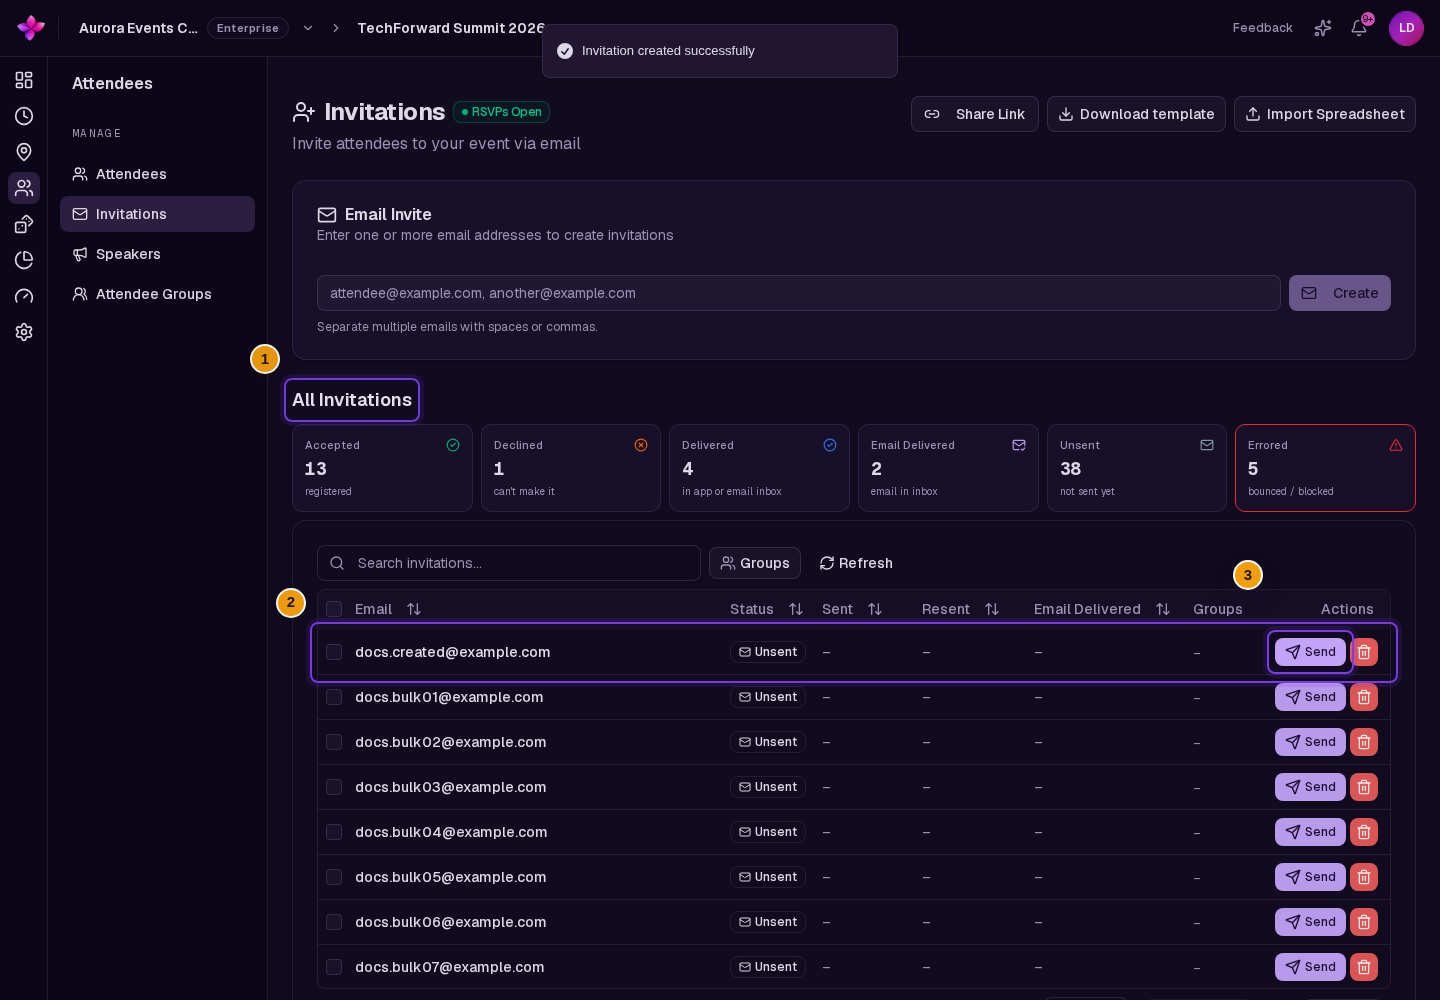Delete the docs.created@example.com invitation
1440x1000 pixels.
click(1364, 652)
